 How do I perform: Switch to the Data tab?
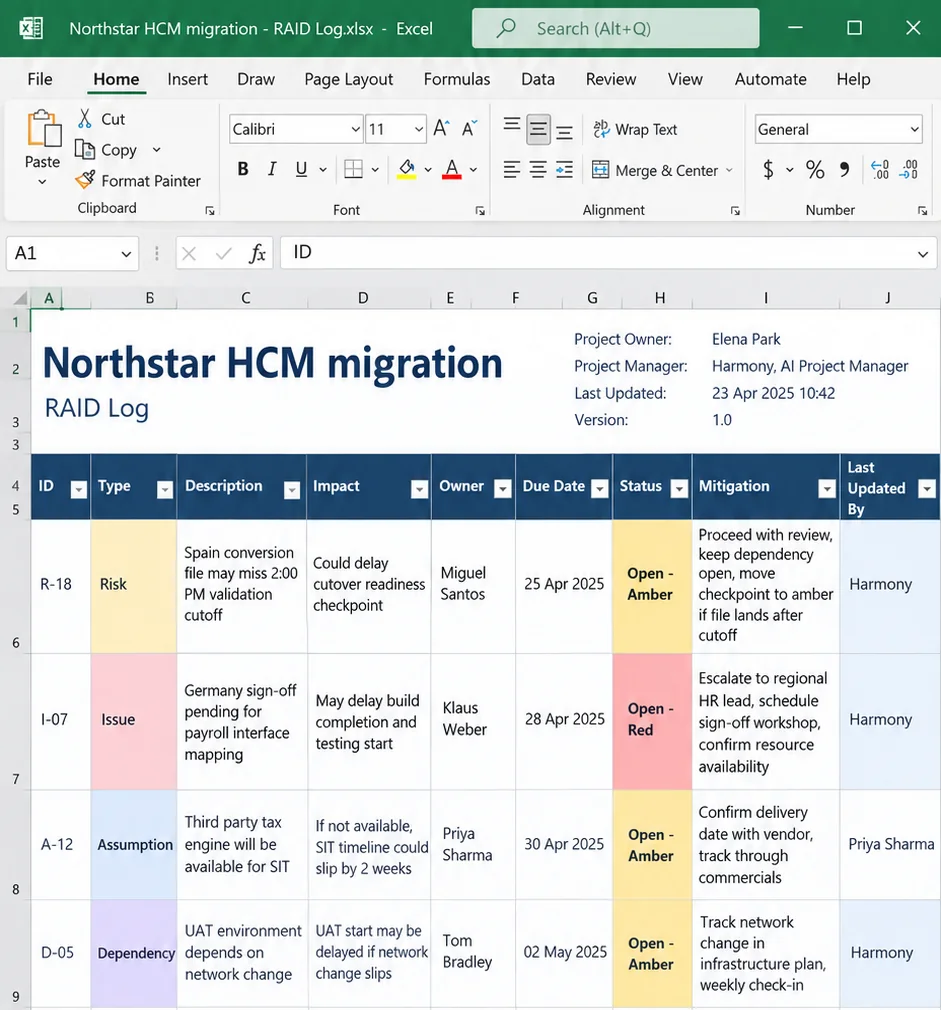point(538,79)
